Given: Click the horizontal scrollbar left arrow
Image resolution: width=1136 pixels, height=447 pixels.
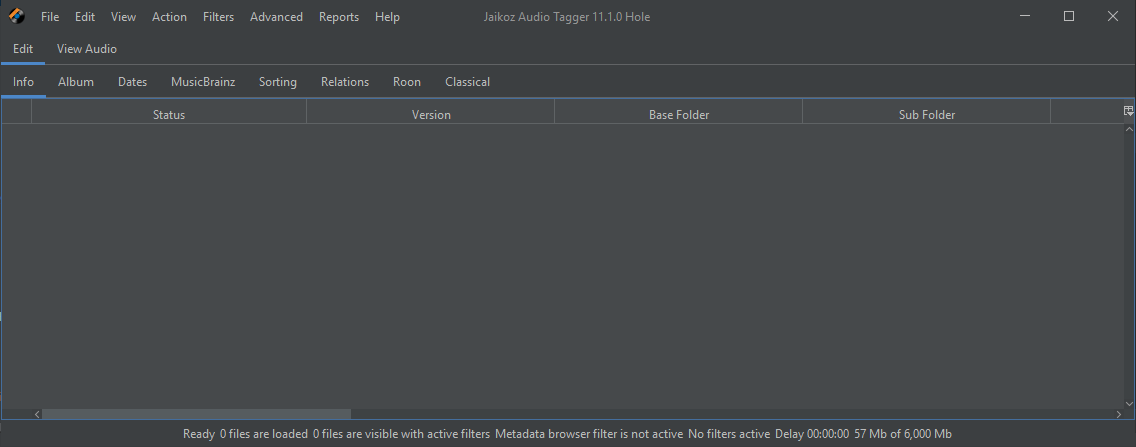Looking at the screenshot, I should pos(38,414).
